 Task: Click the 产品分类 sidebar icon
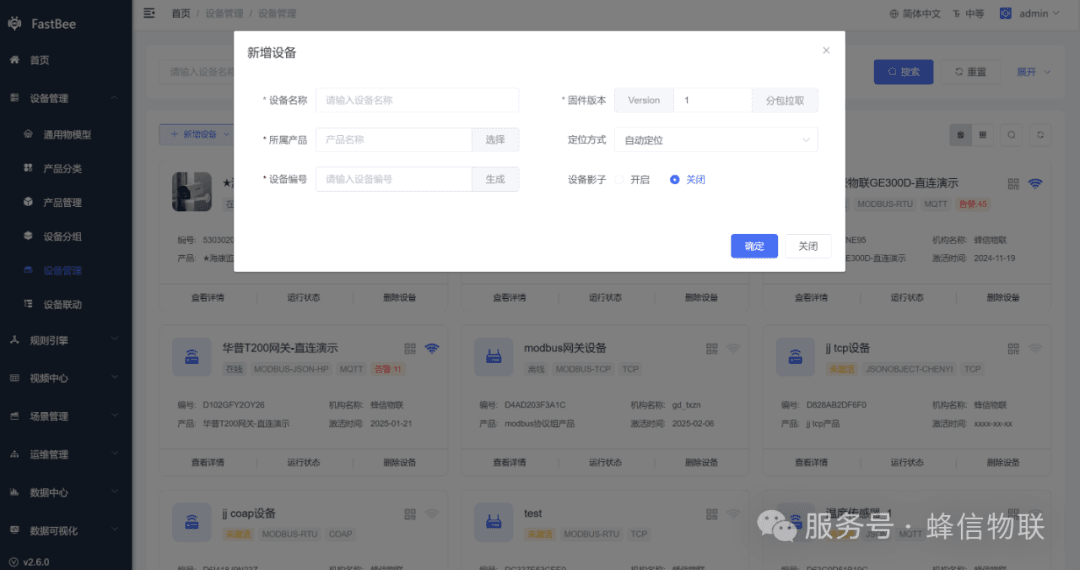(28, 168)
